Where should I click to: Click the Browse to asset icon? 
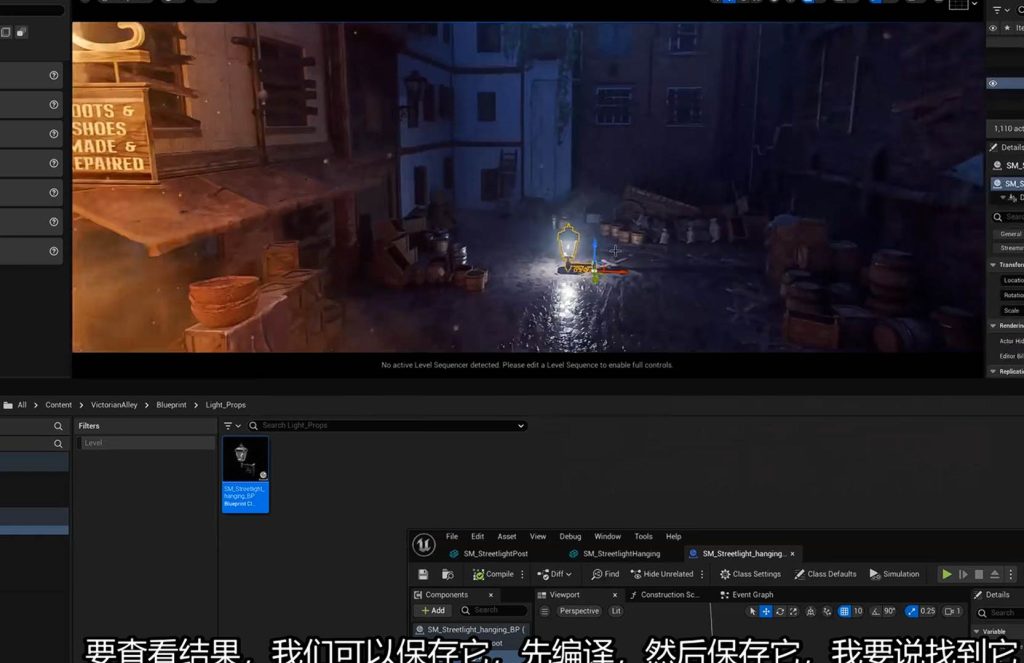click(x=447, y=574)
